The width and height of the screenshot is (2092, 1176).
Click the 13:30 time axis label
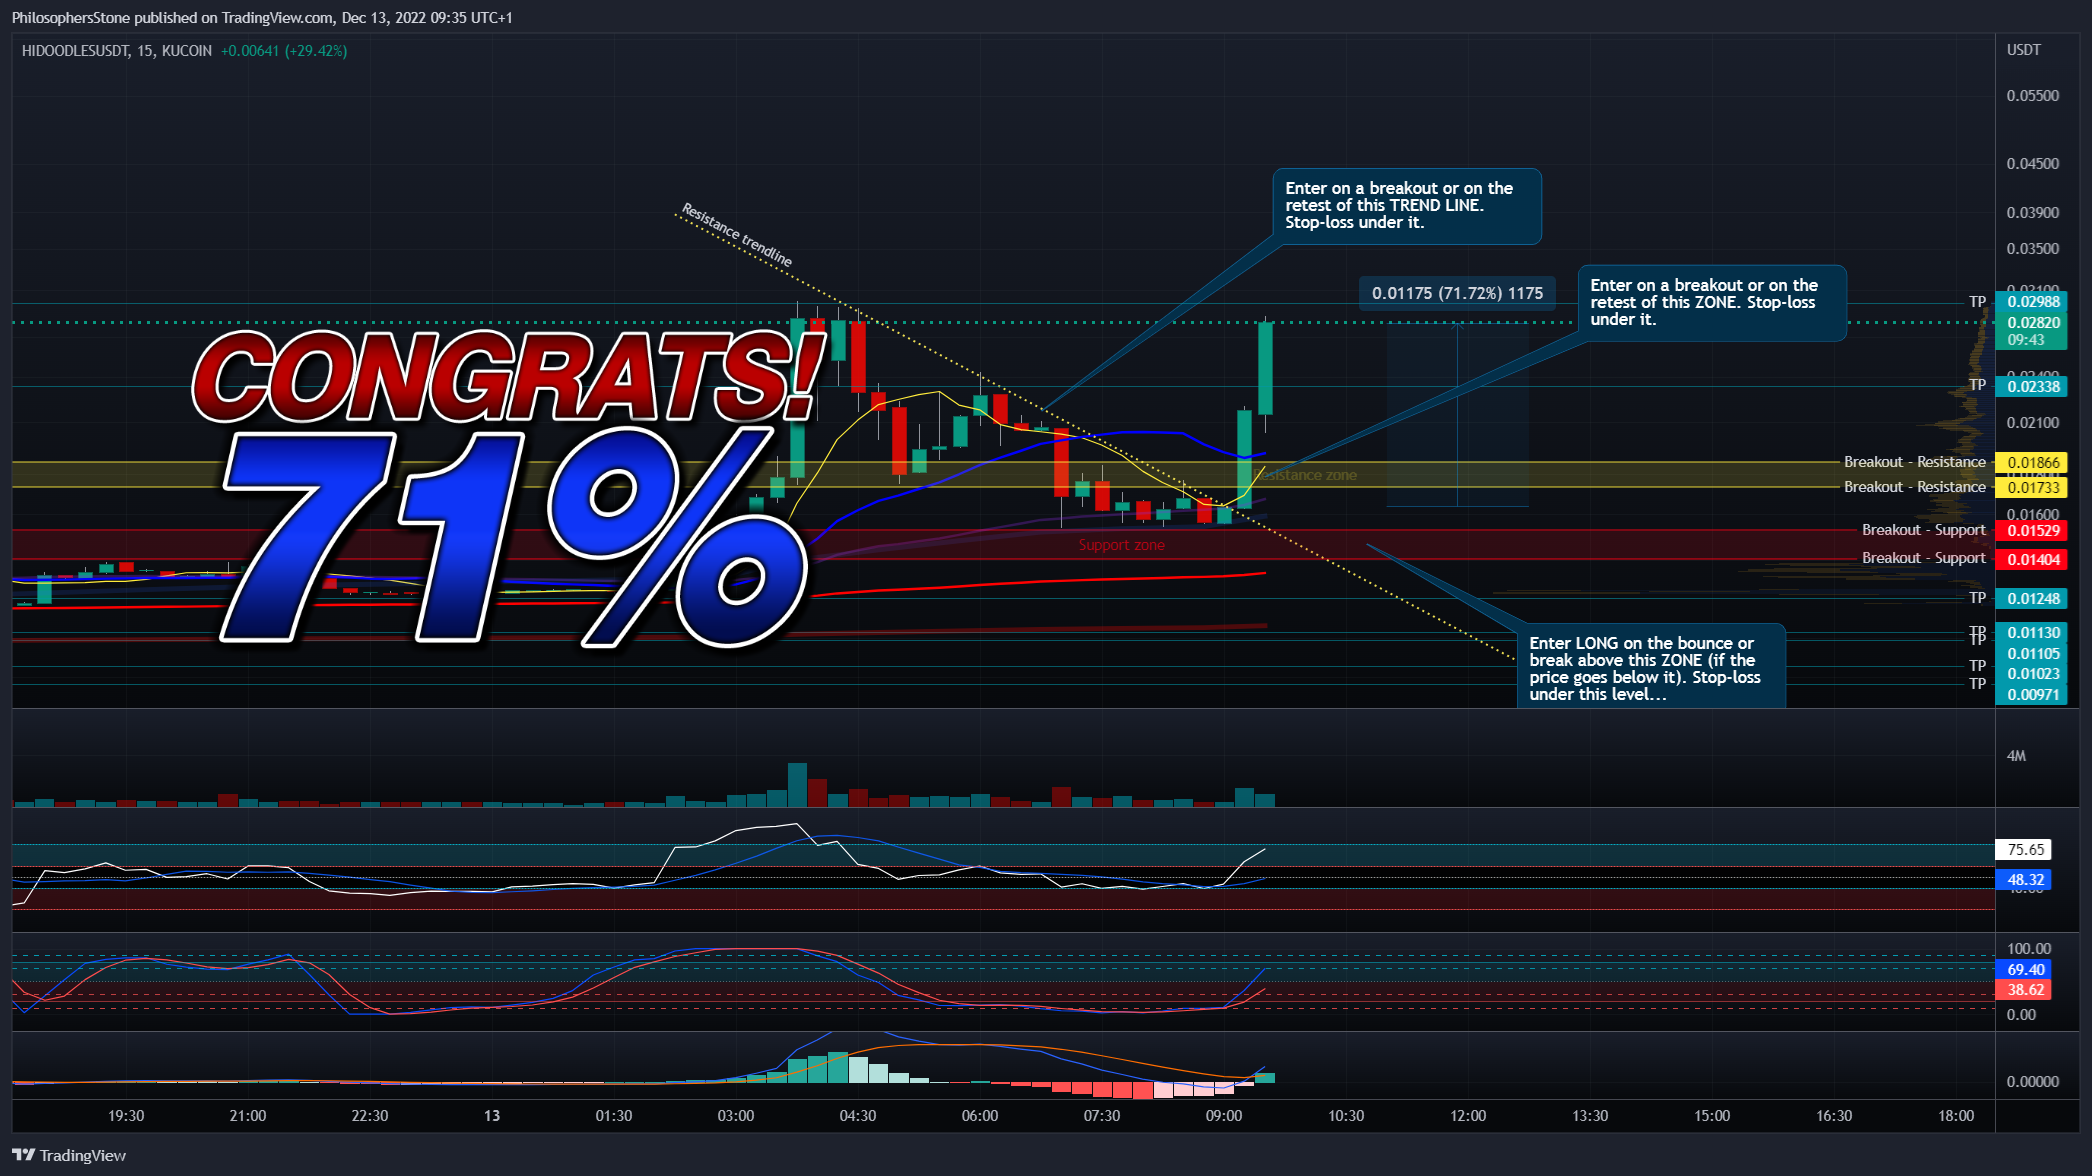tap(1590, 1116)
